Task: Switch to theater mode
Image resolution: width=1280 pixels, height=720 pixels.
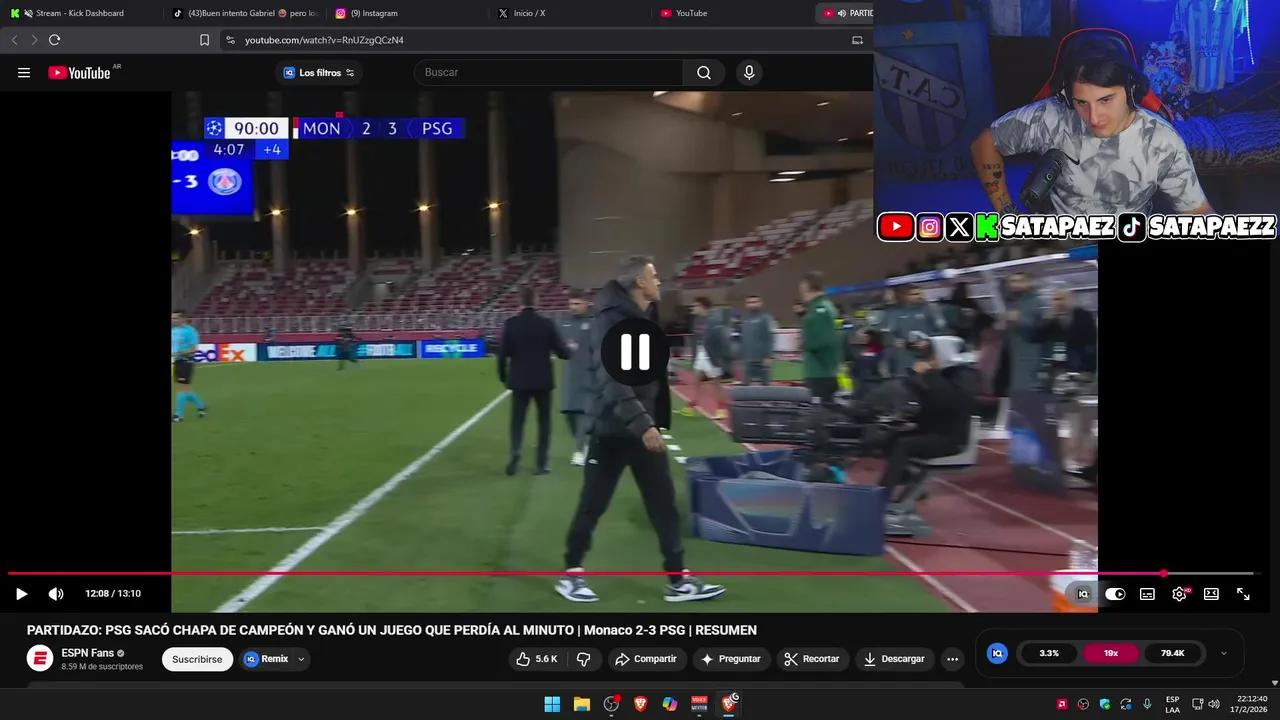Action: coord(1211,594)
